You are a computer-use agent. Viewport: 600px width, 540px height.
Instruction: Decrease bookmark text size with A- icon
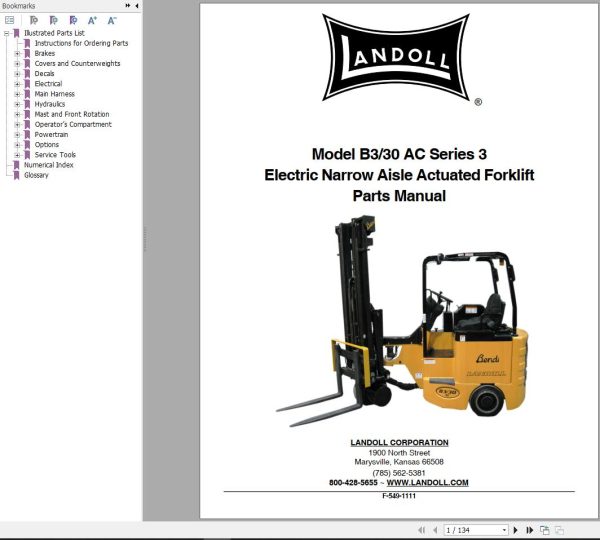coord(112,20)
